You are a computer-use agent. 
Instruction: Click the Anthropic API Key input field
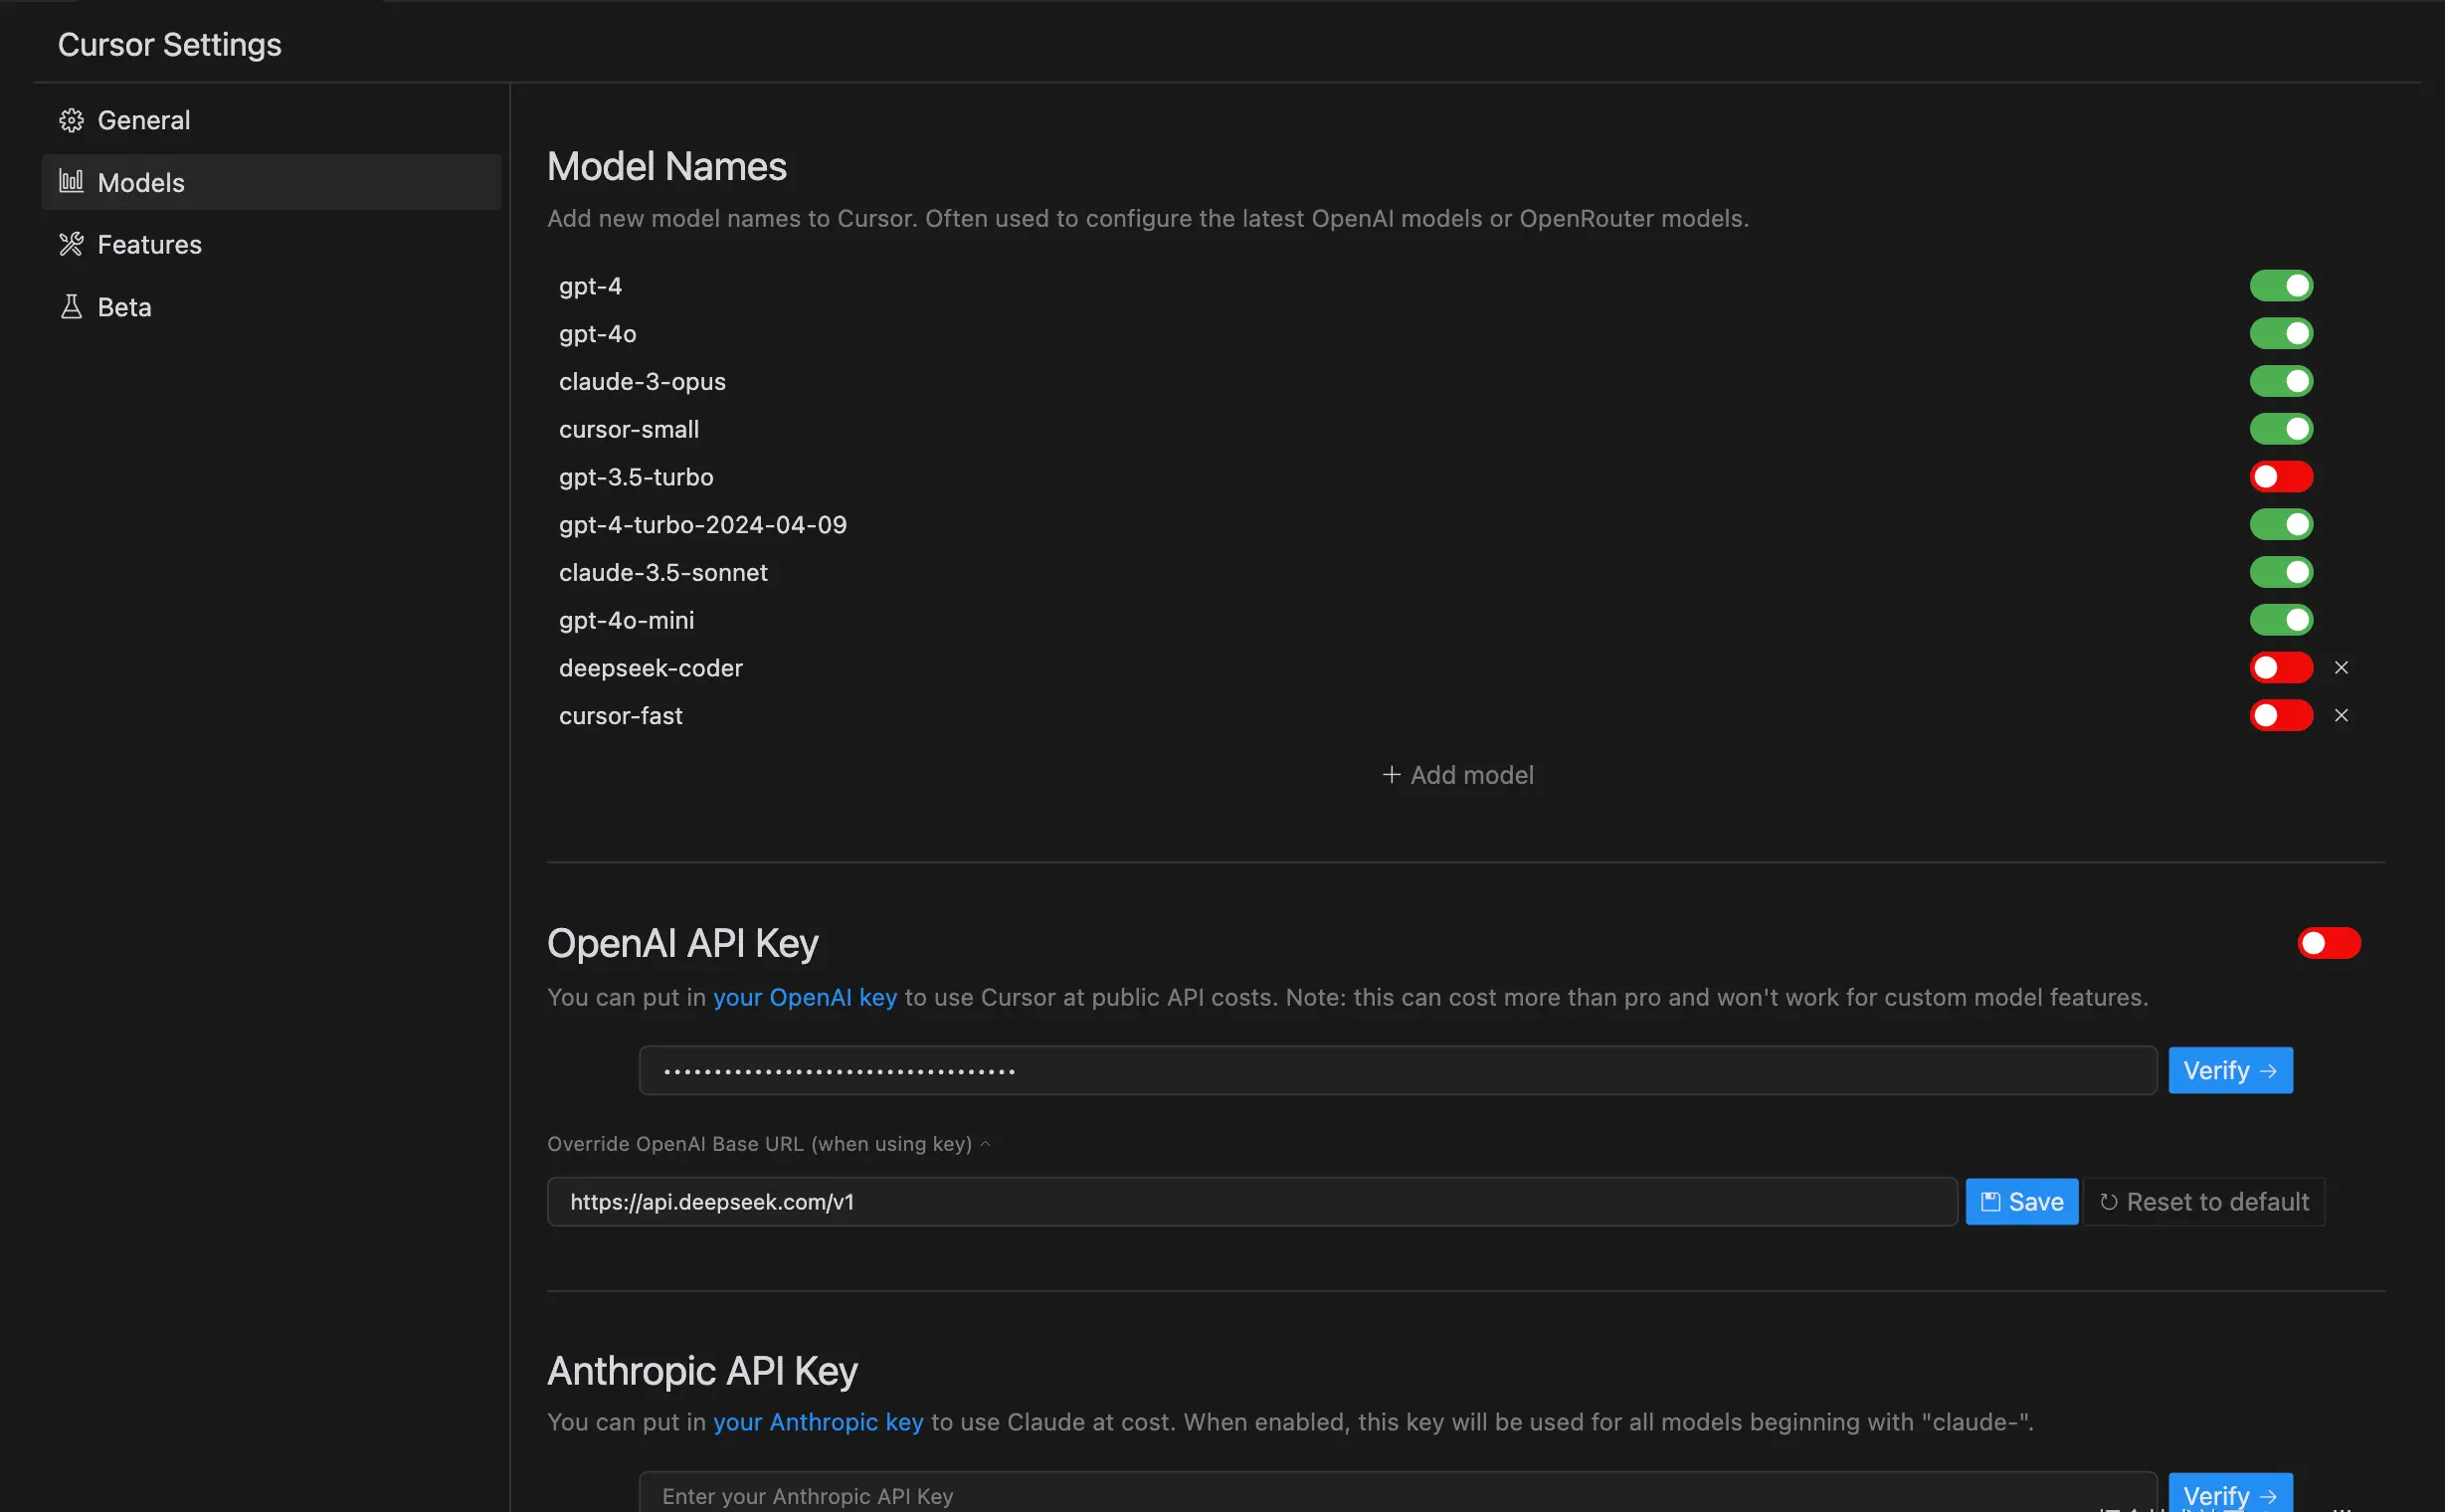click(1397, 1494)
